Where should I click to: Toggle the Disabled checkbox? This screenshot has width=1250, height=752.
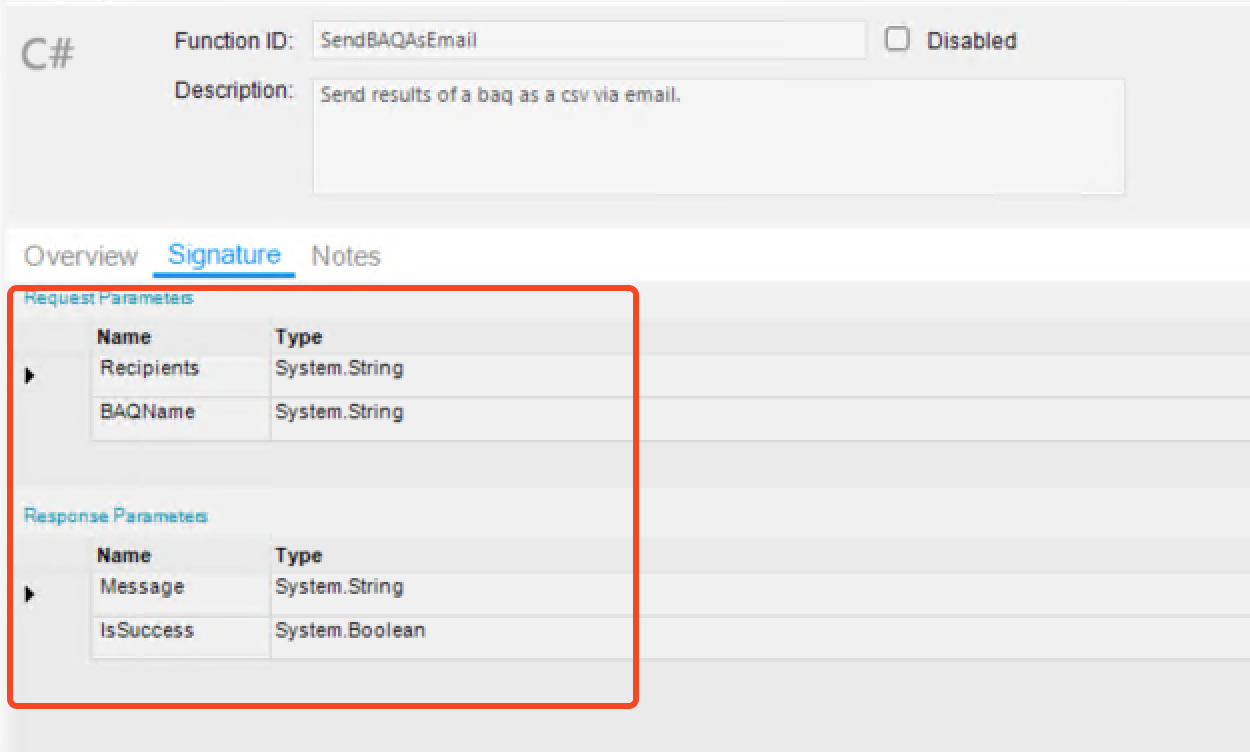click(x=898, y=40)
